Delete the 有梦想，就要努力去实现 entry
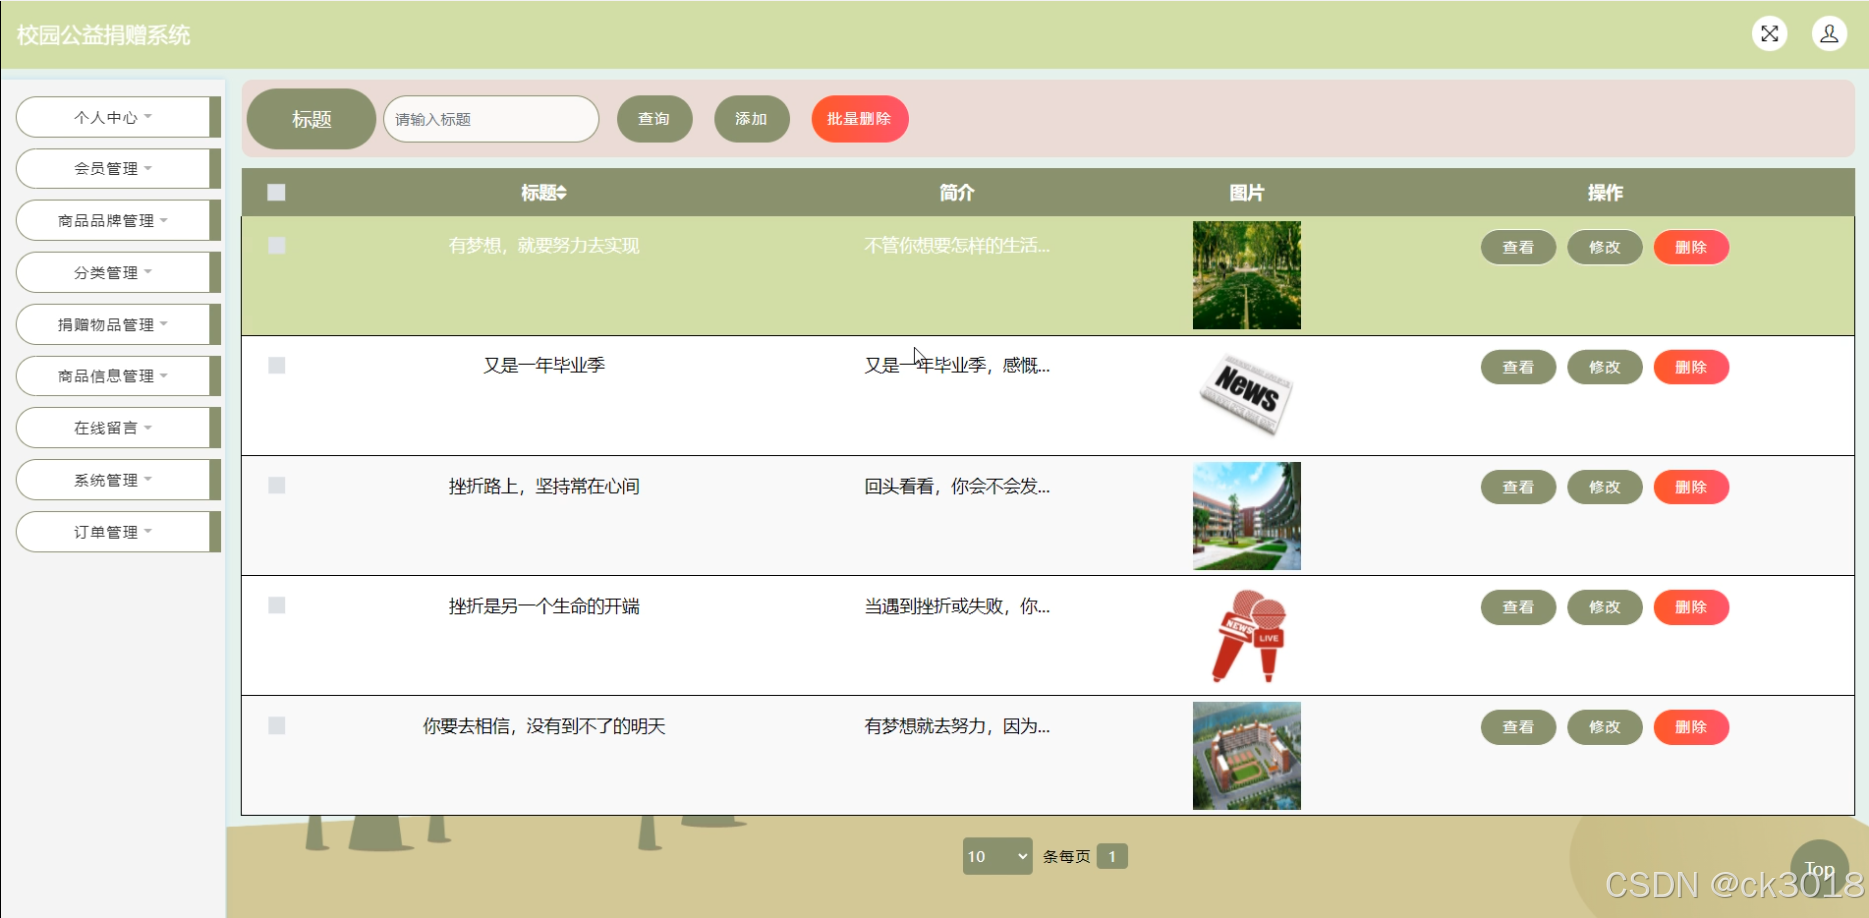1869x918 pixels. click(1691, 247)
